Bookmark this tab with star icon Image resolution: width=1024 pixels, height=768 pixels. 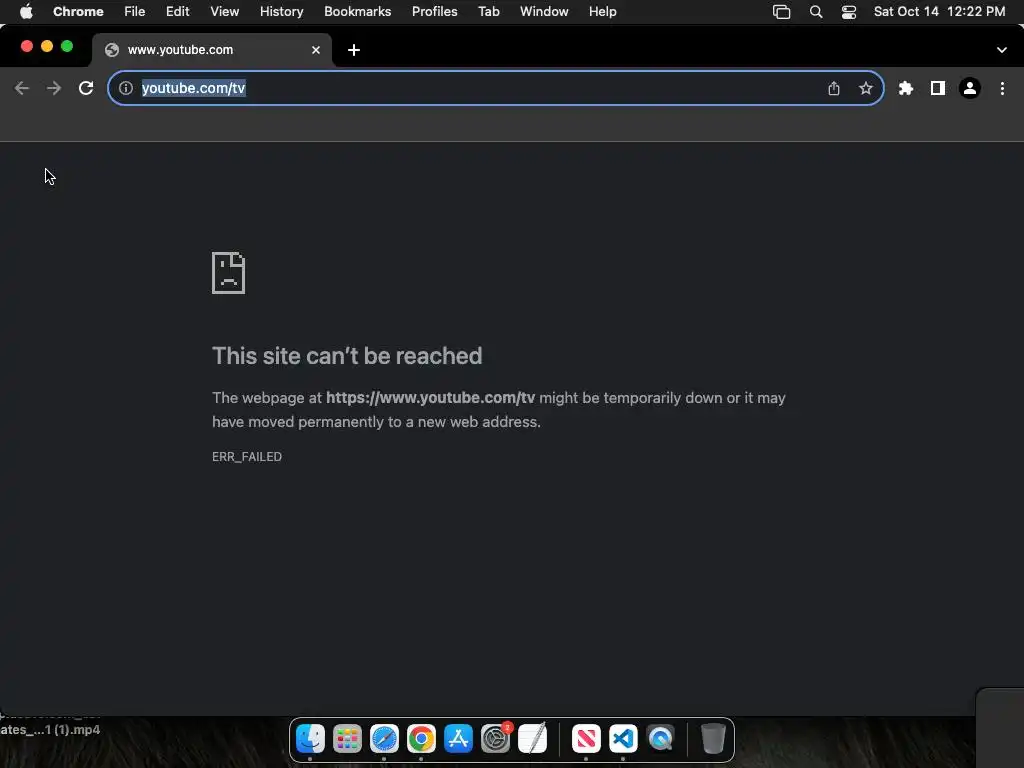[866, 88]
